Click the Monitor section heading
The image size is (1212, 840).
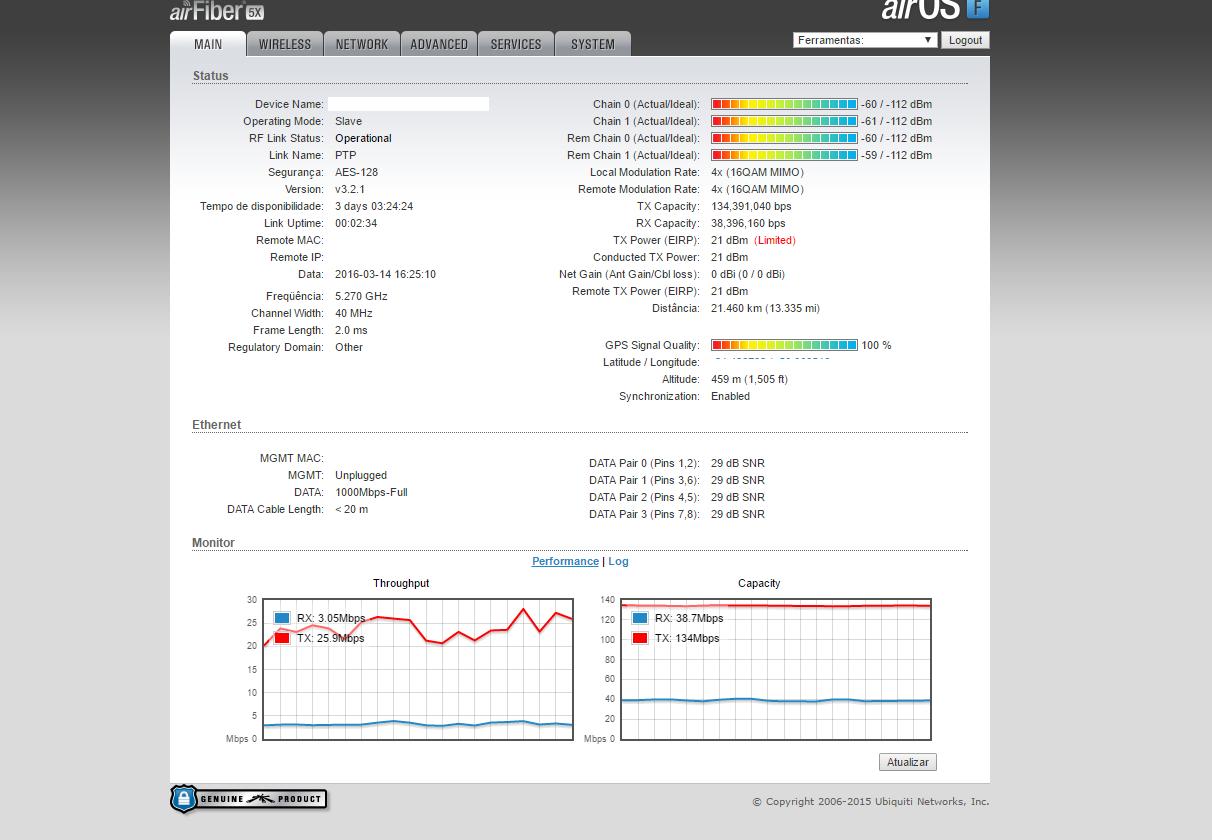pos(213,543)
